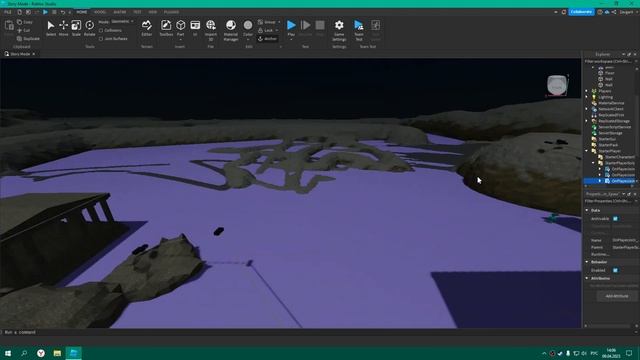Open the Material Manager

(x=231, y=30)
